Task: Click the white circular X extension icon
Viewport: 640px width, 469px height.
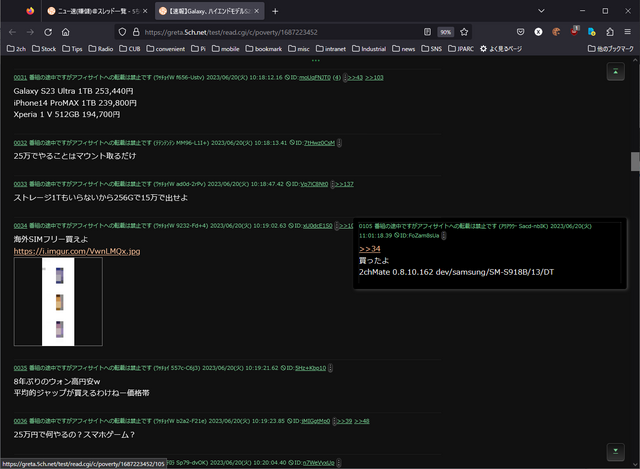Action: (x=538, y=32)
